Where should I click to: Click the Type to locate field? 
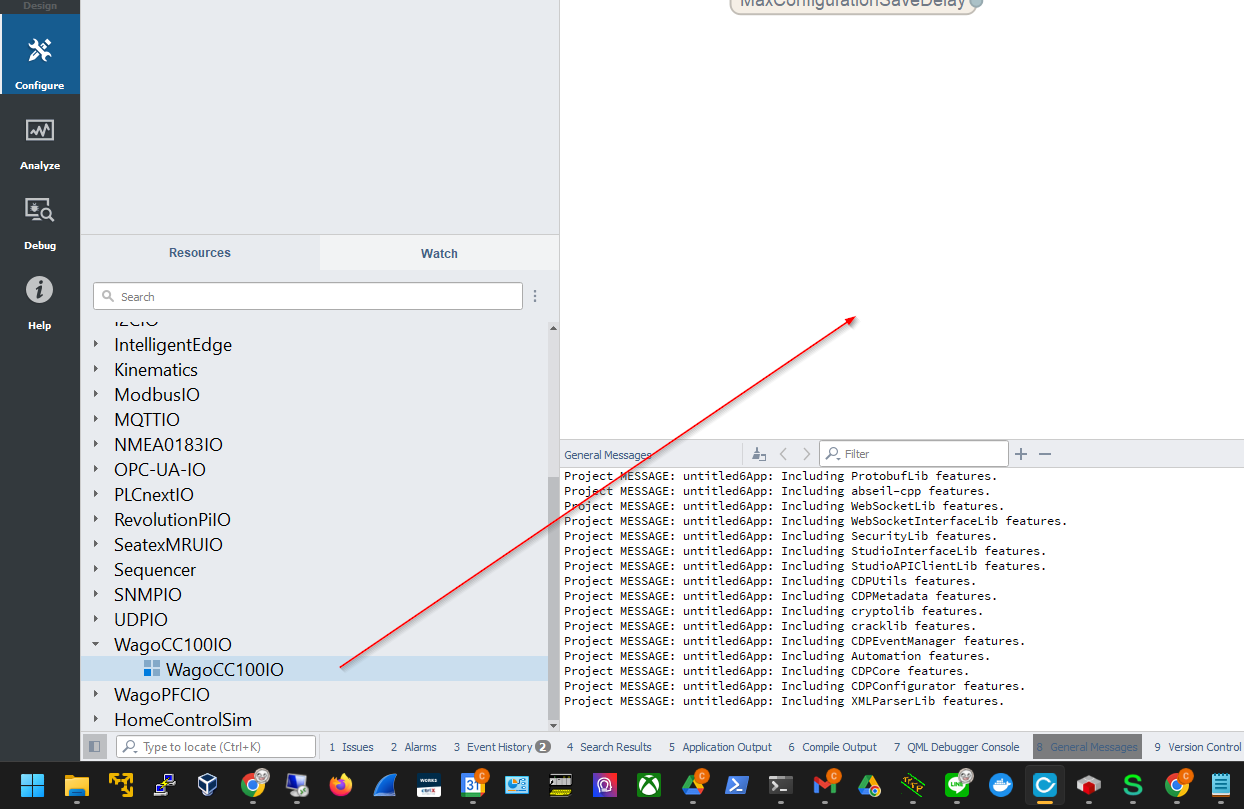[x=216, y=746]
